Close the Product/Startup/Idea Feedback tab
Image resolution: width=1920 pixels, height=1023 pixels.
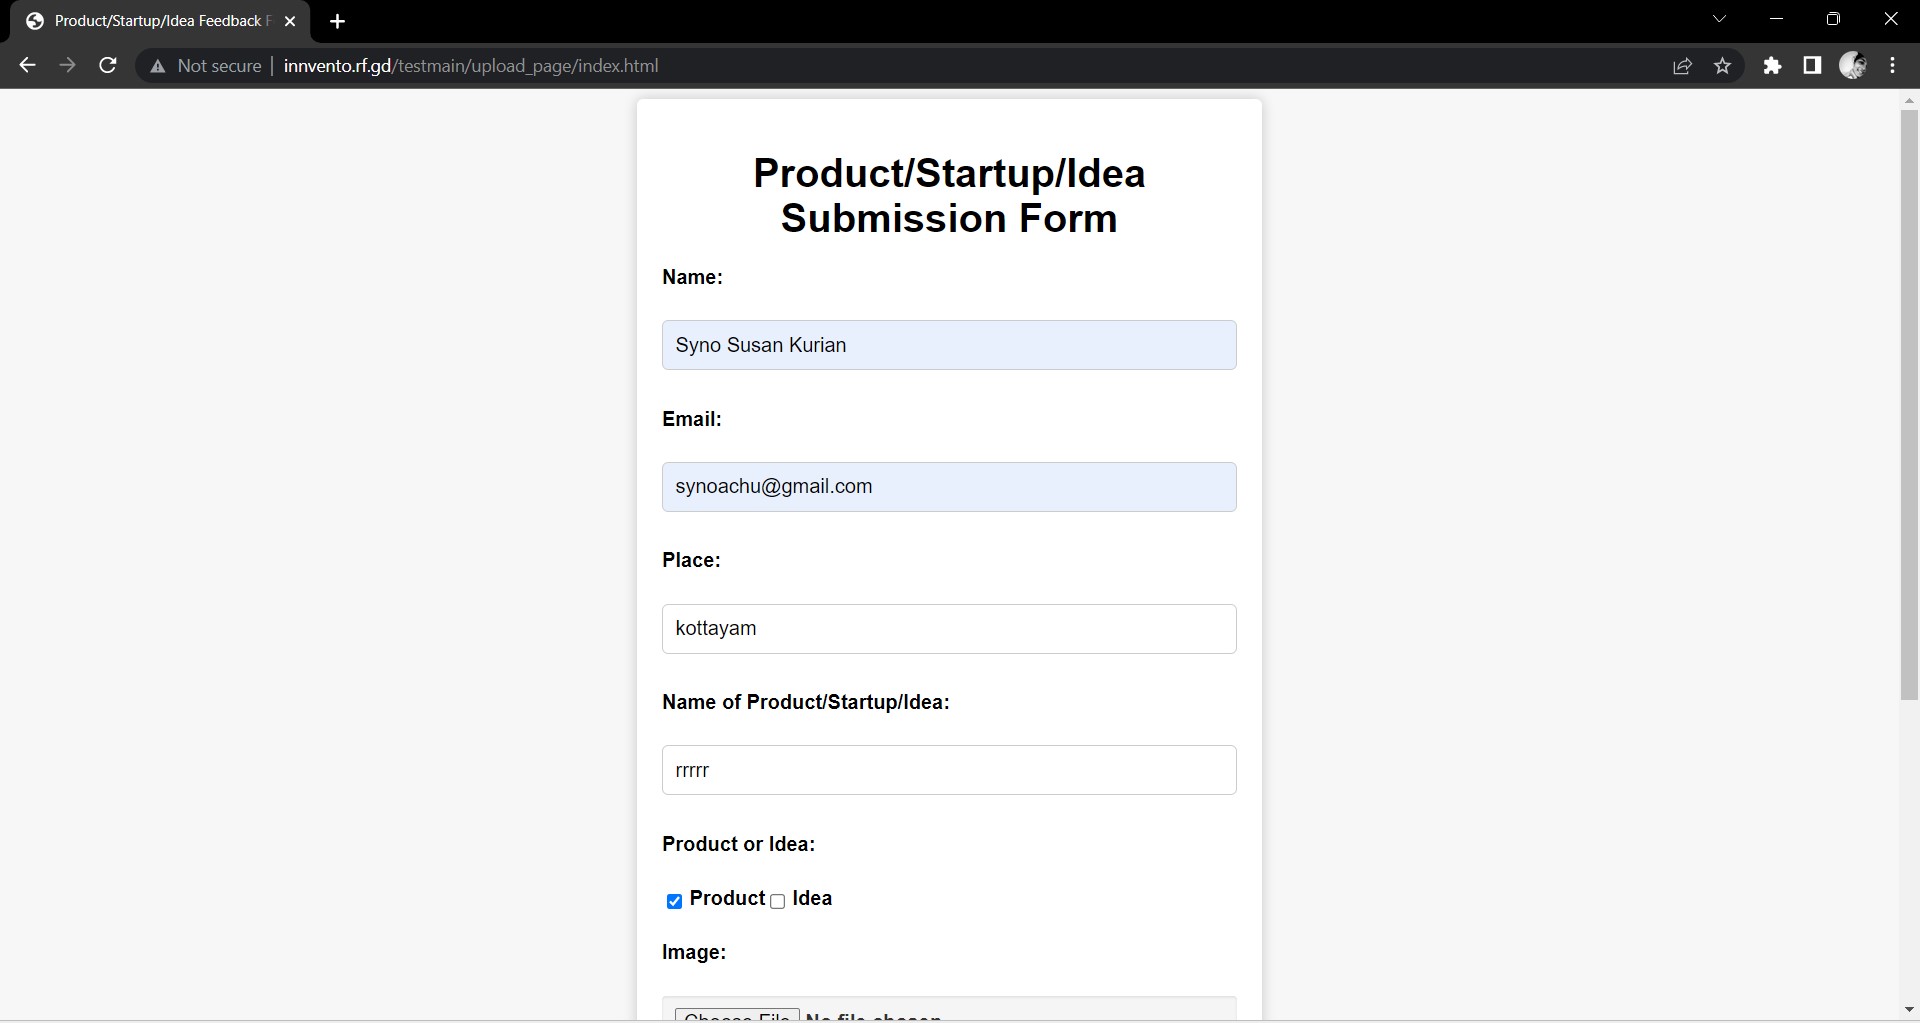(x=290, y=21)
